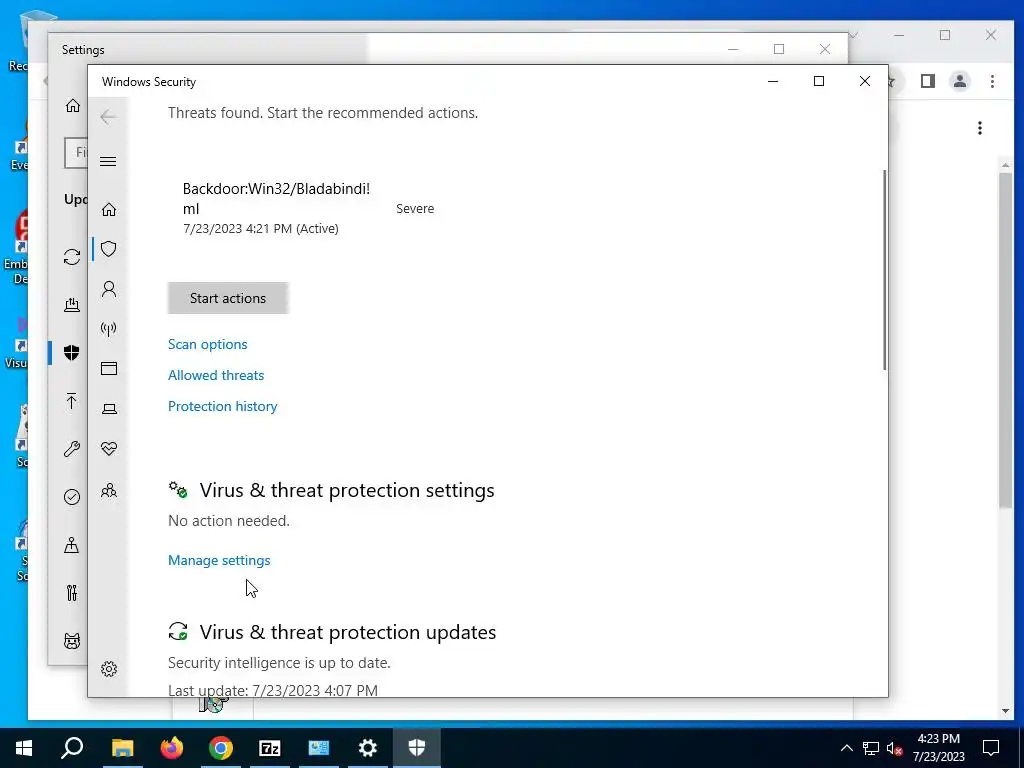Open Firewall & network protection icon
The width and height of the screenshot is (1024, 768).
(109, 328)
